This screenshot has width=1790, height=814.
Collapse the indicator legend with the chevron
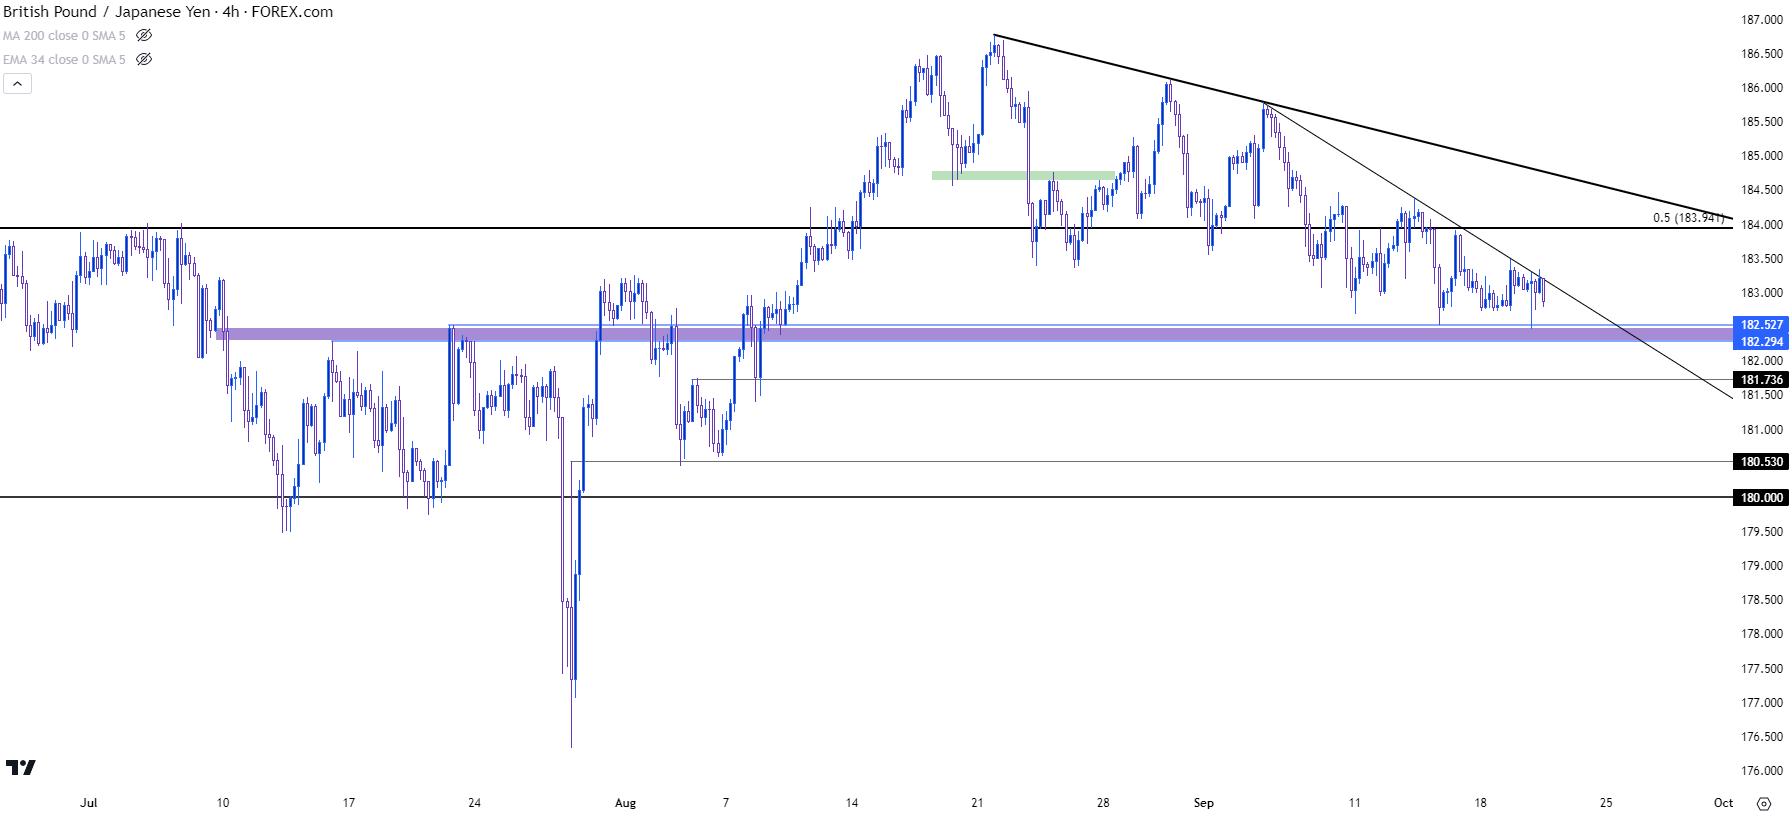point(17,84)
